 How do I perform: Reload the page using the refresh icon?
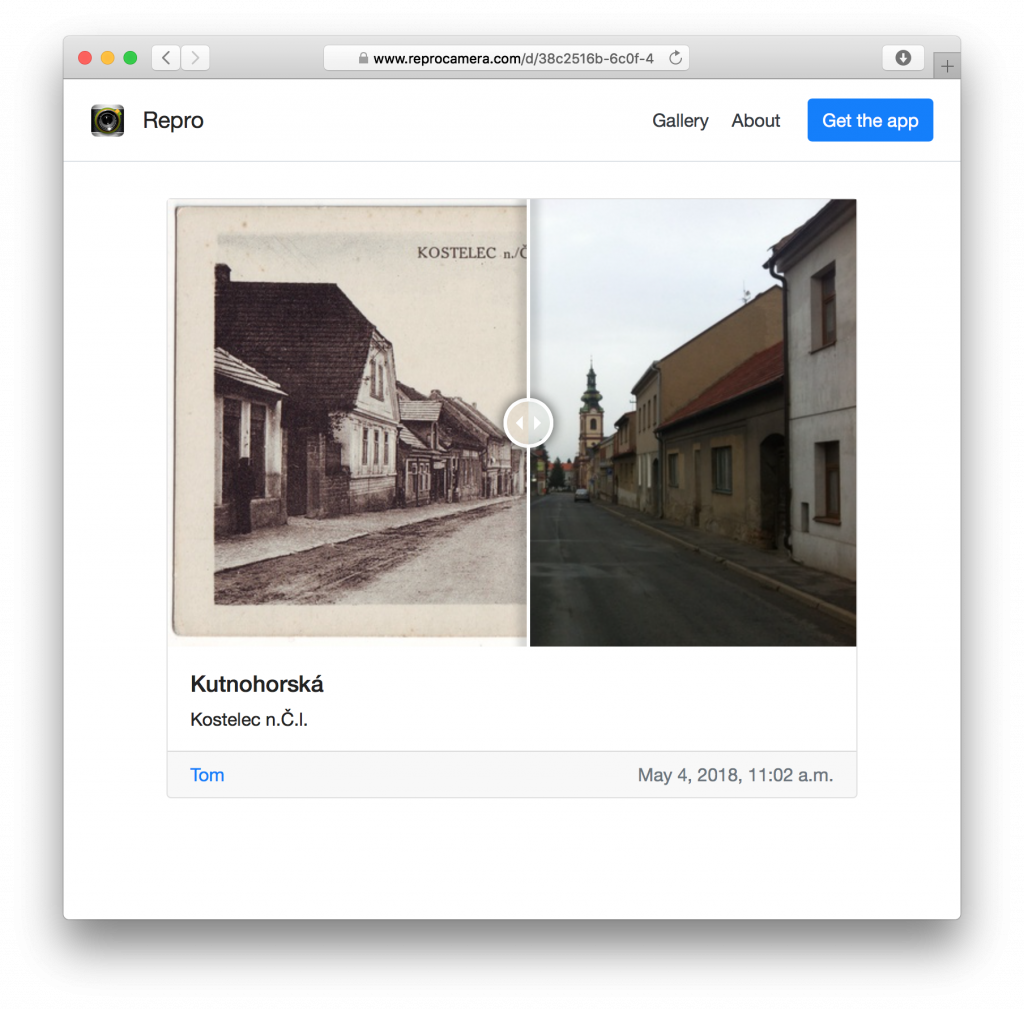(x=675, y=58)
